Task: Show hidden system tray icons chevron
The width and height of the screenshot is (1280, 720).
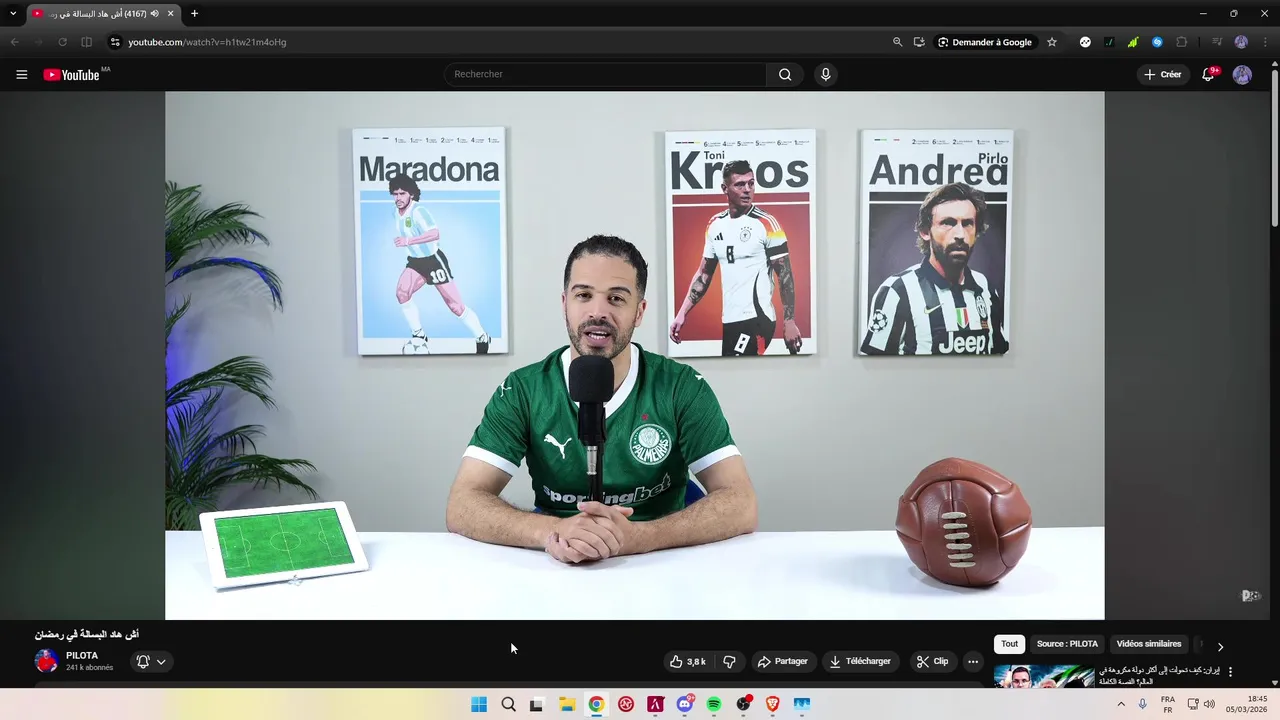Action: [1121, 704]
